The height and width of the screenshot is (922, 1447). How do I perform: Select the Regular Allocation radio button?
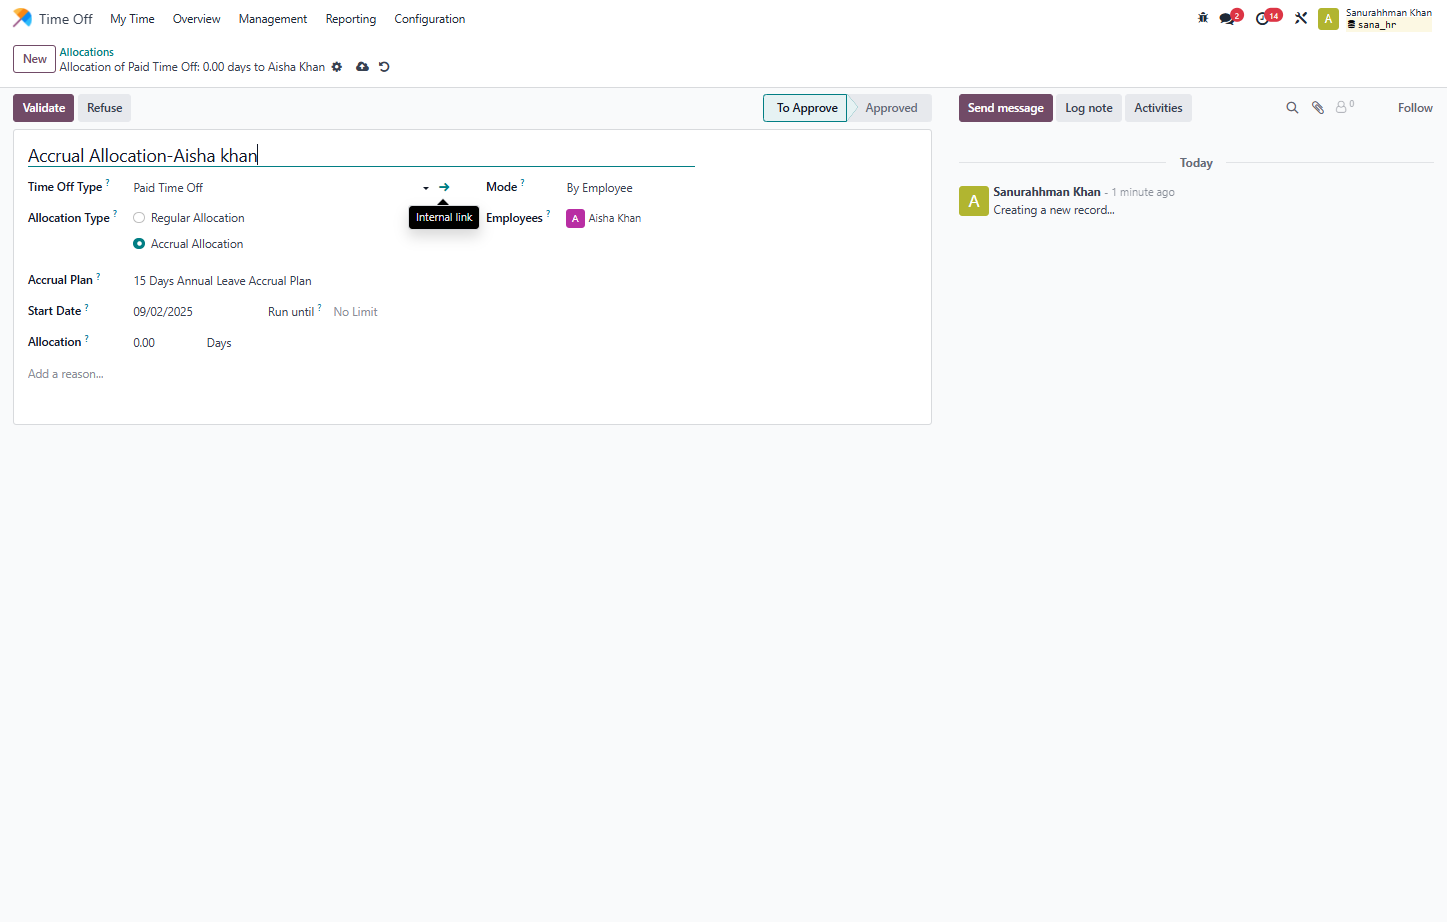click(x=139, y=218)
